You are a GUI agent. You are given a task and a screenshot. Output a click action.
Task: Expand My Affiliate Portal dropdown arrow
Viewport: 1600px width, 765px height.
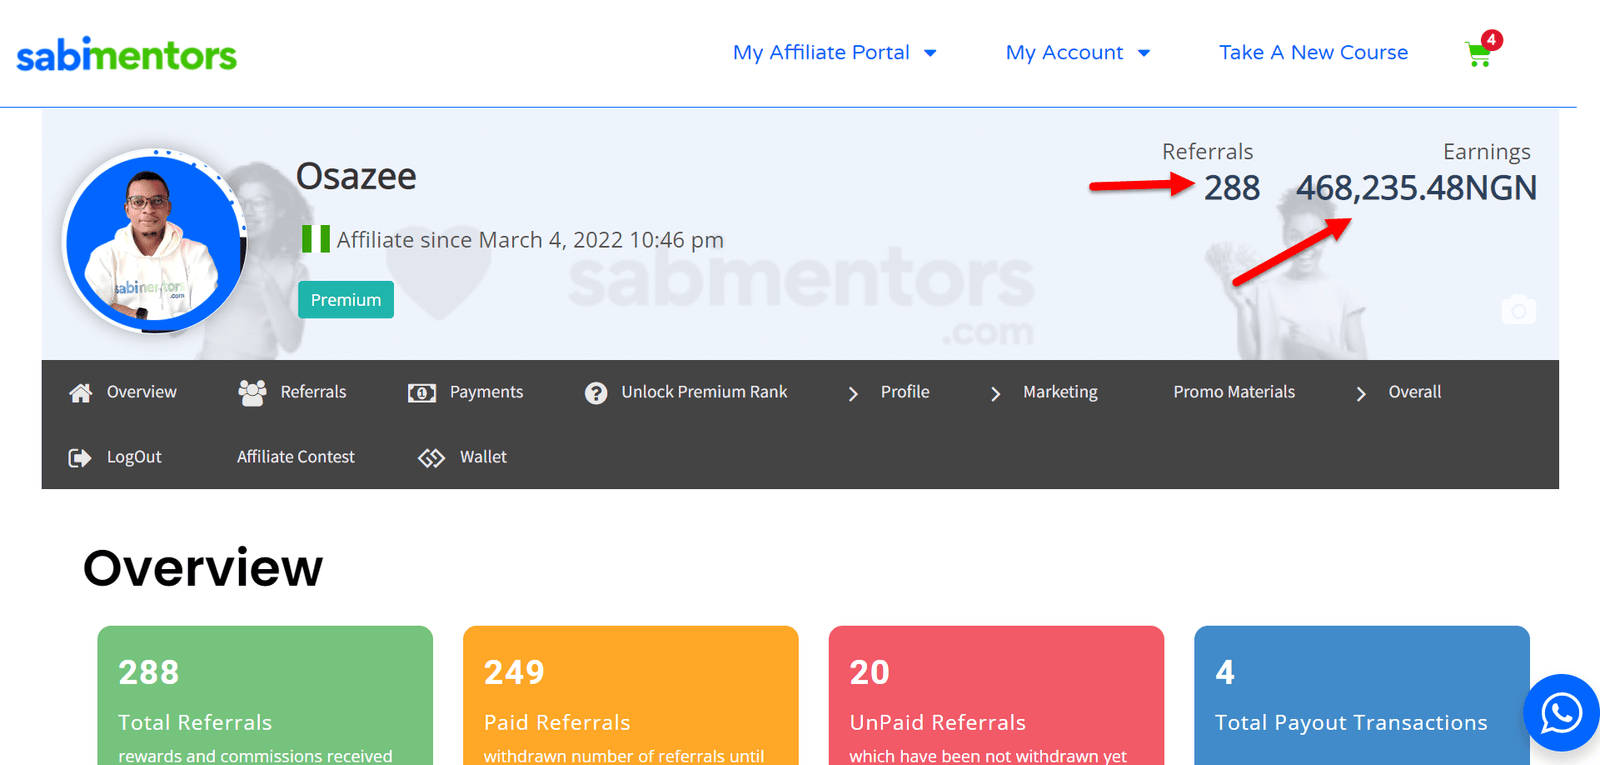[930, 53]
